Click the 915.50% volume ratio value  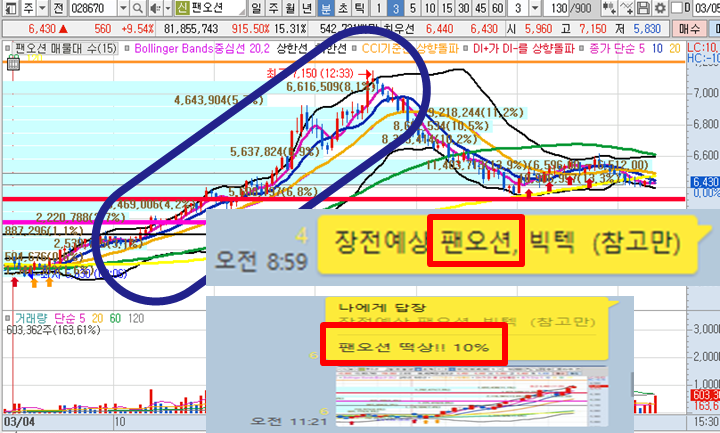250,29
